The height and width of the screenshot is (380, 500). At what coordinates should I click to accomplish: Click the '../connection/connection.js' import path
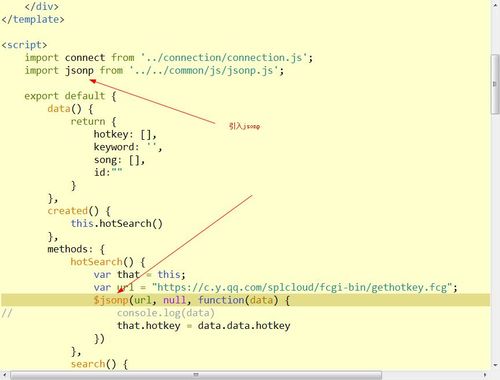(x=224, y=58)
